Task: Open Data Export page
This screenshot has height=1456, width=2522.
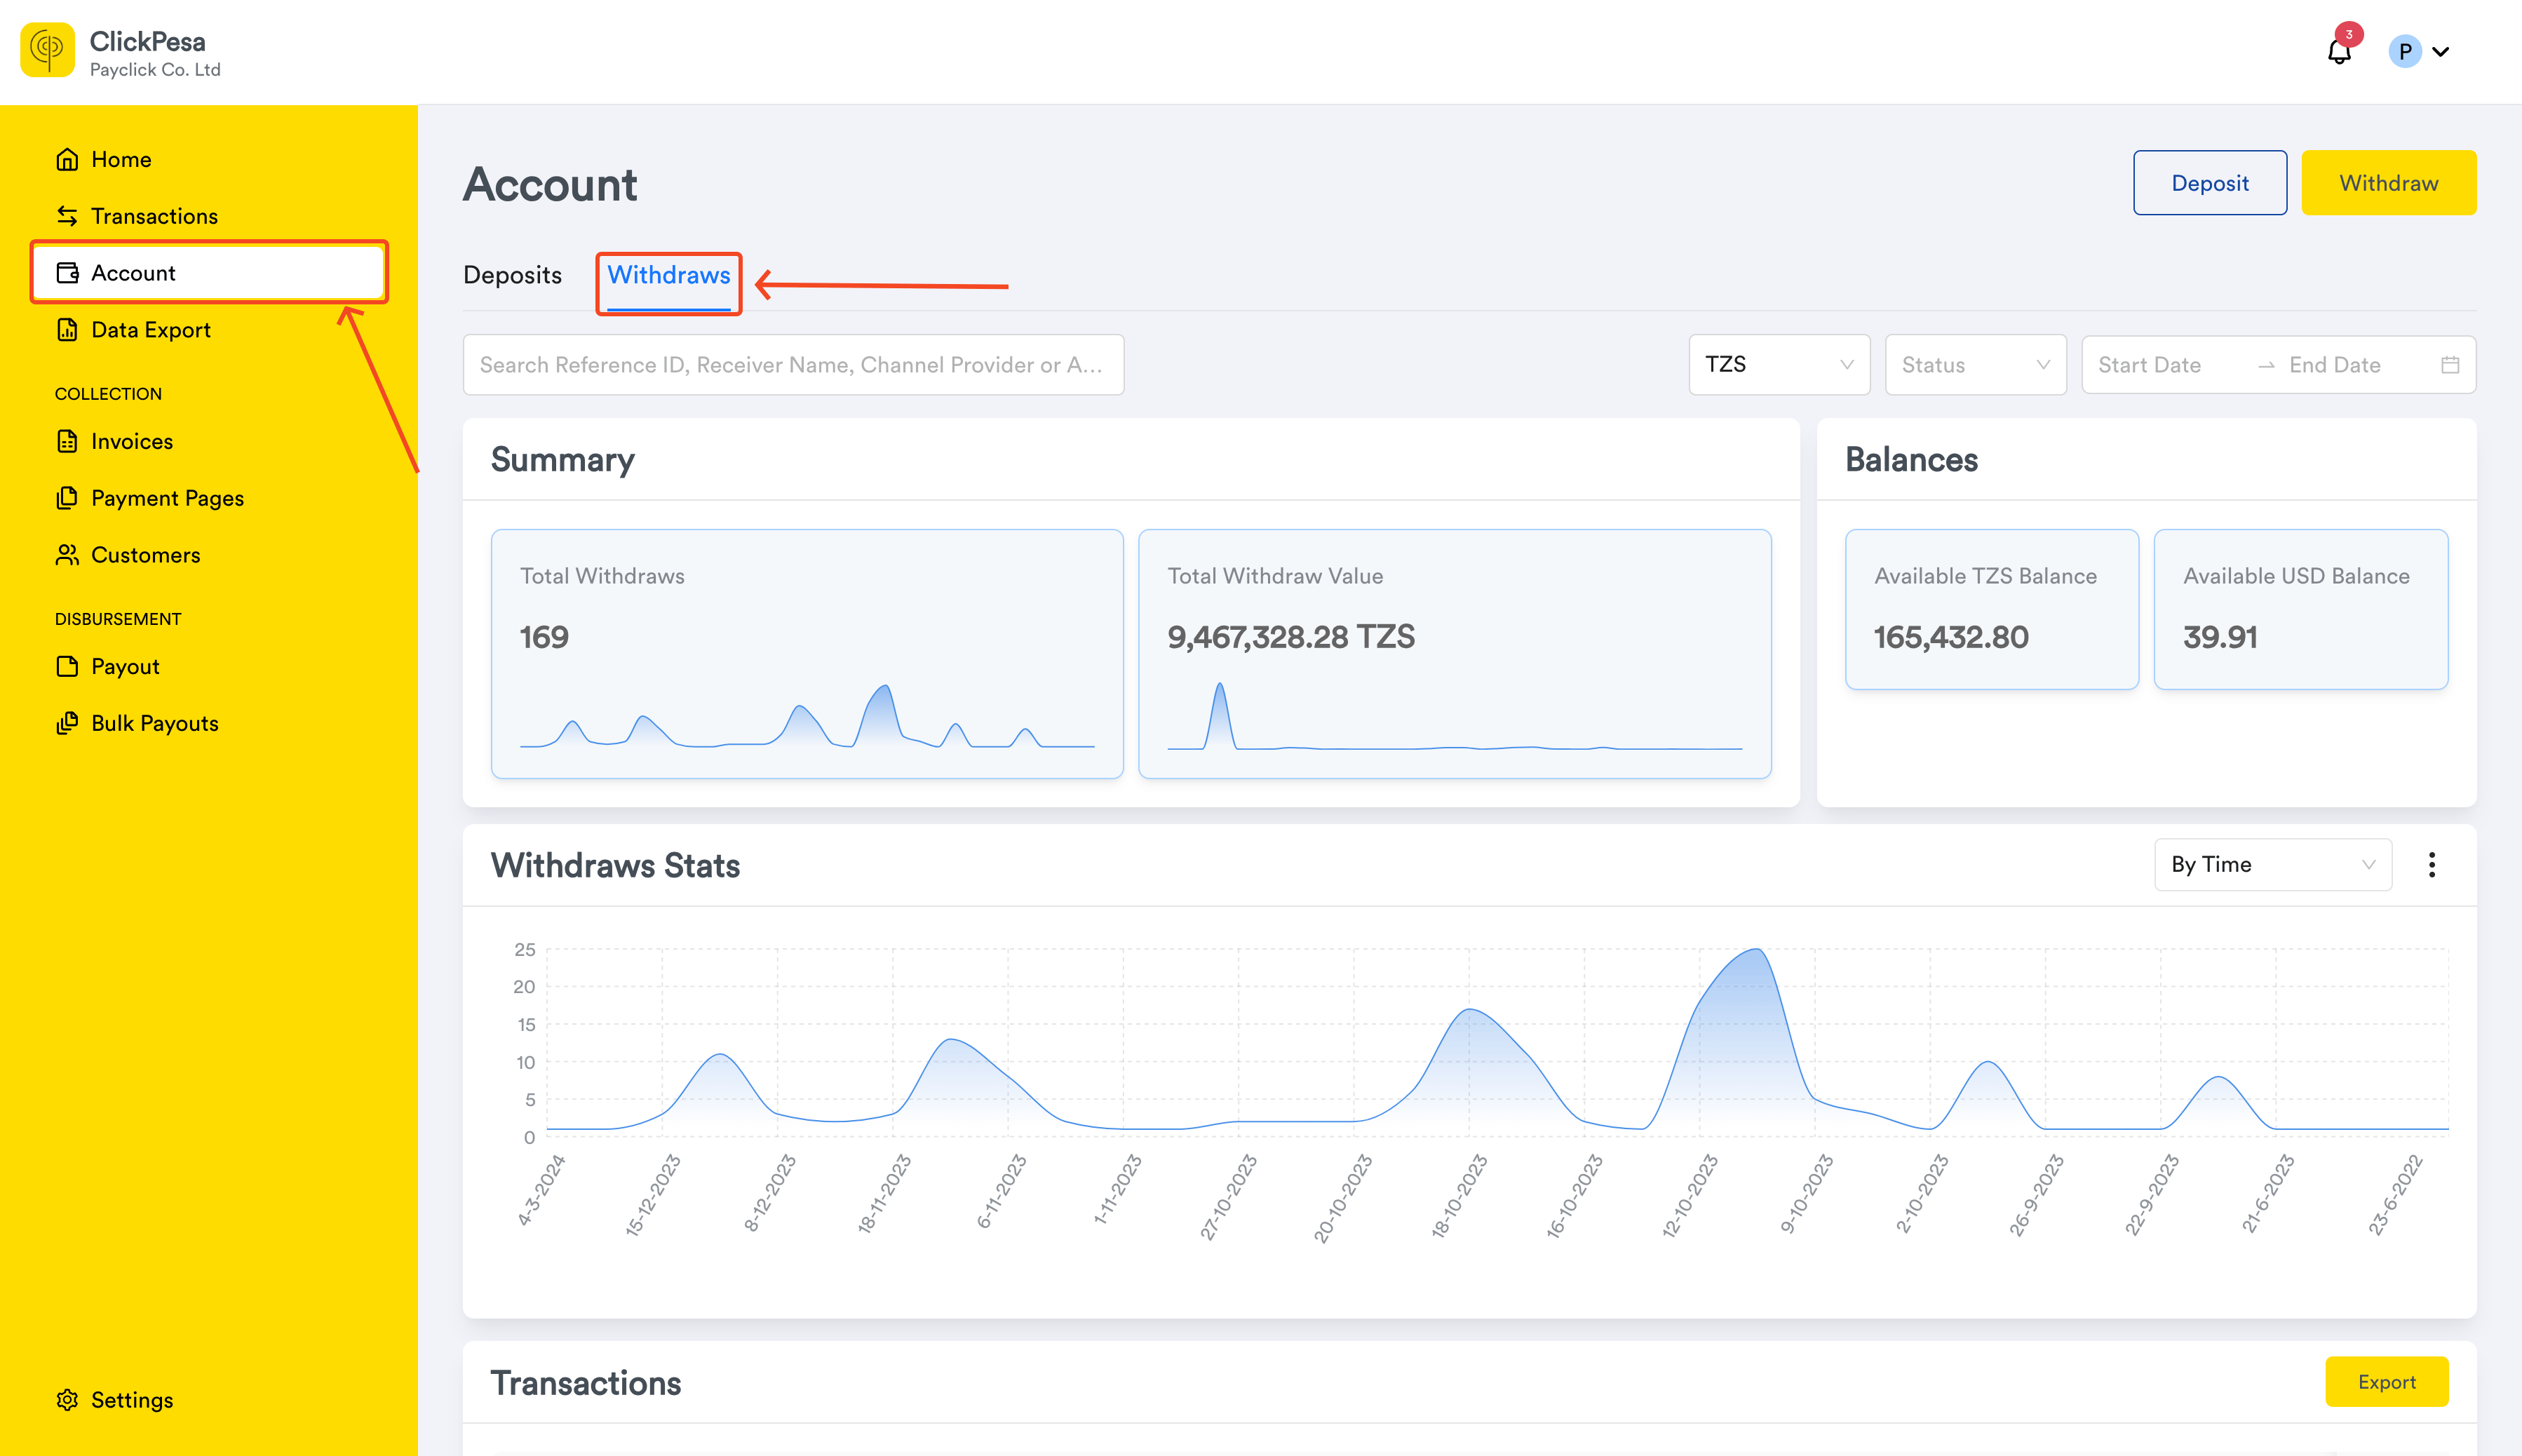Action: [x=150, y=330]
